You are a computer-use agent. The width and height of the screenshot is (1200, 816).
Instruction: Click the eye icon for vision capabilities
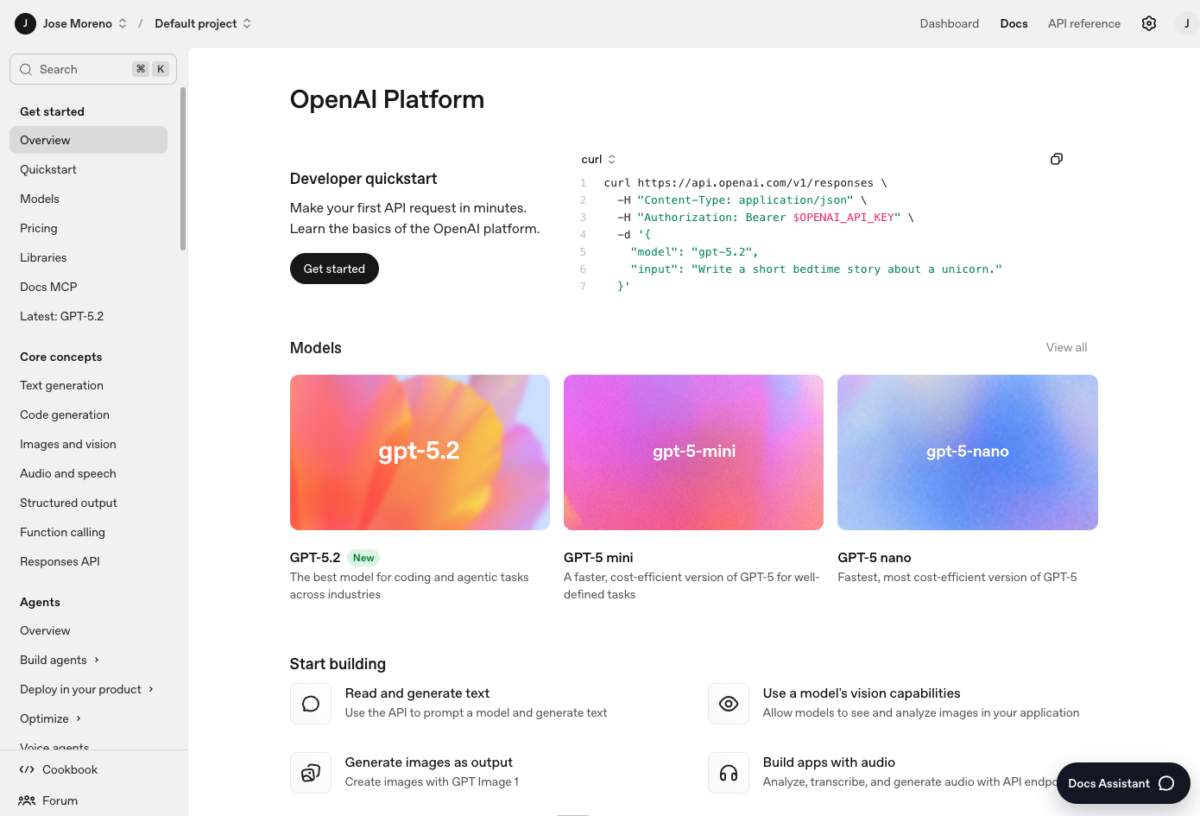(728, 703)
